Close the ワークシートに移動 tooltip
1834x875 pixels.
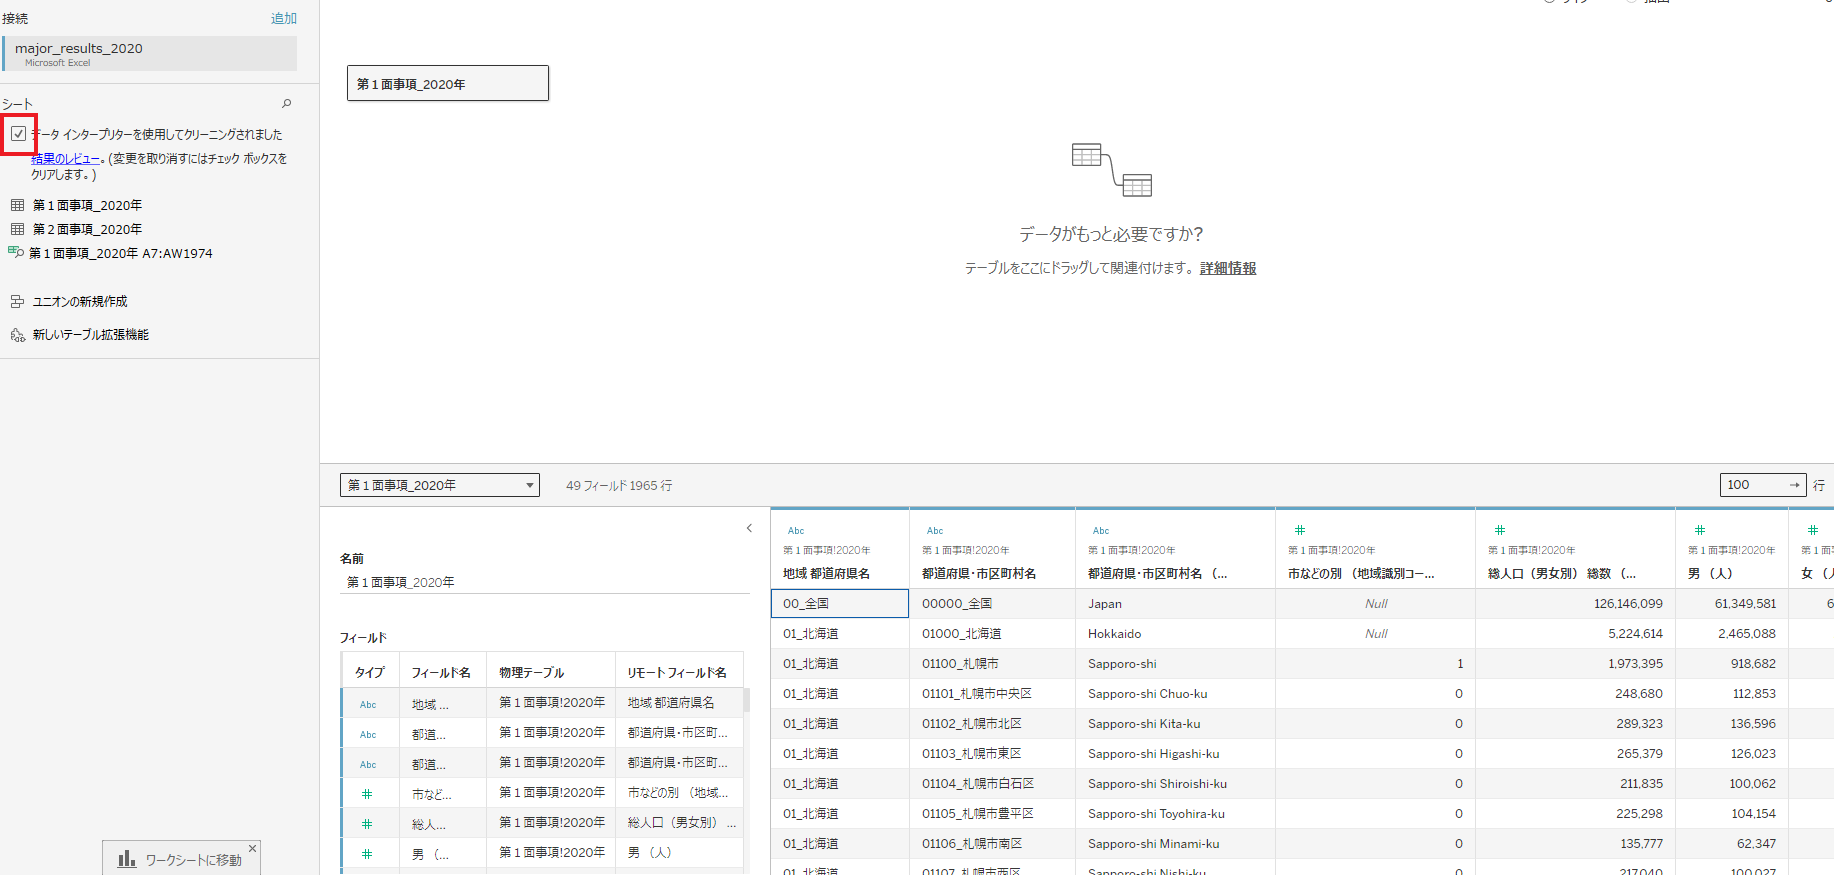(x=252, y=848)
